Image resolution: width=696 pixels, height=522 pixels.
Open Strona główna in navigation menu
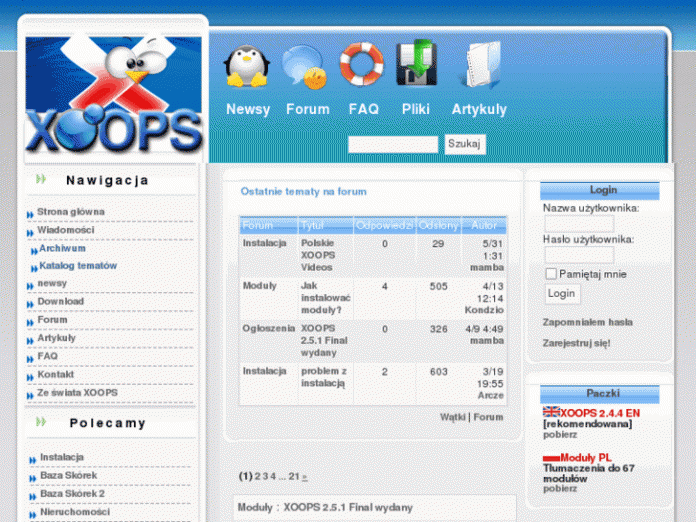(x=70, y=212)
